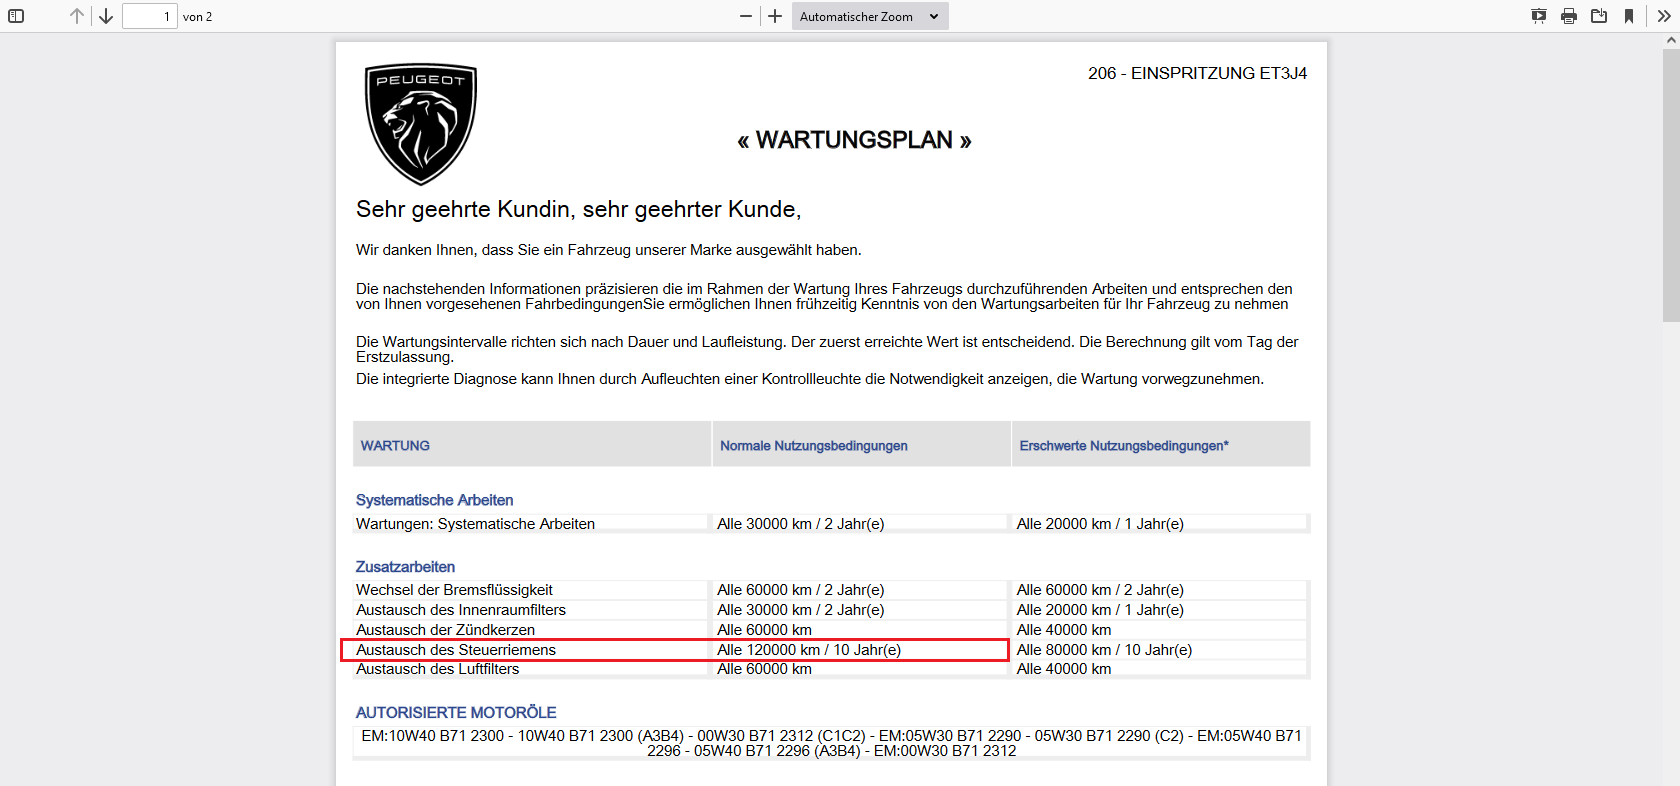Zoom out with the minus button
1680x786 pixels.
[745, 16]
